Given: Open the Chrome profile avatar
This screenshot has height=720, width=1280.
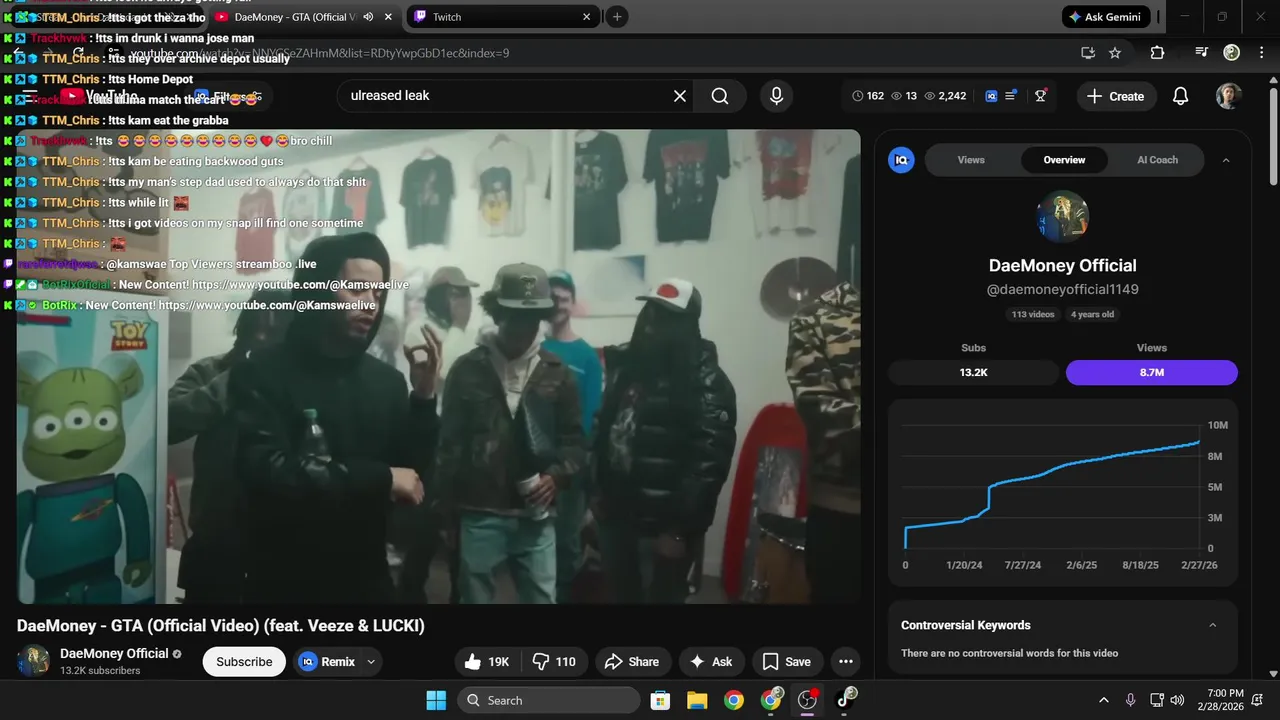Looking at the screenshot, I should point(1232,52).
